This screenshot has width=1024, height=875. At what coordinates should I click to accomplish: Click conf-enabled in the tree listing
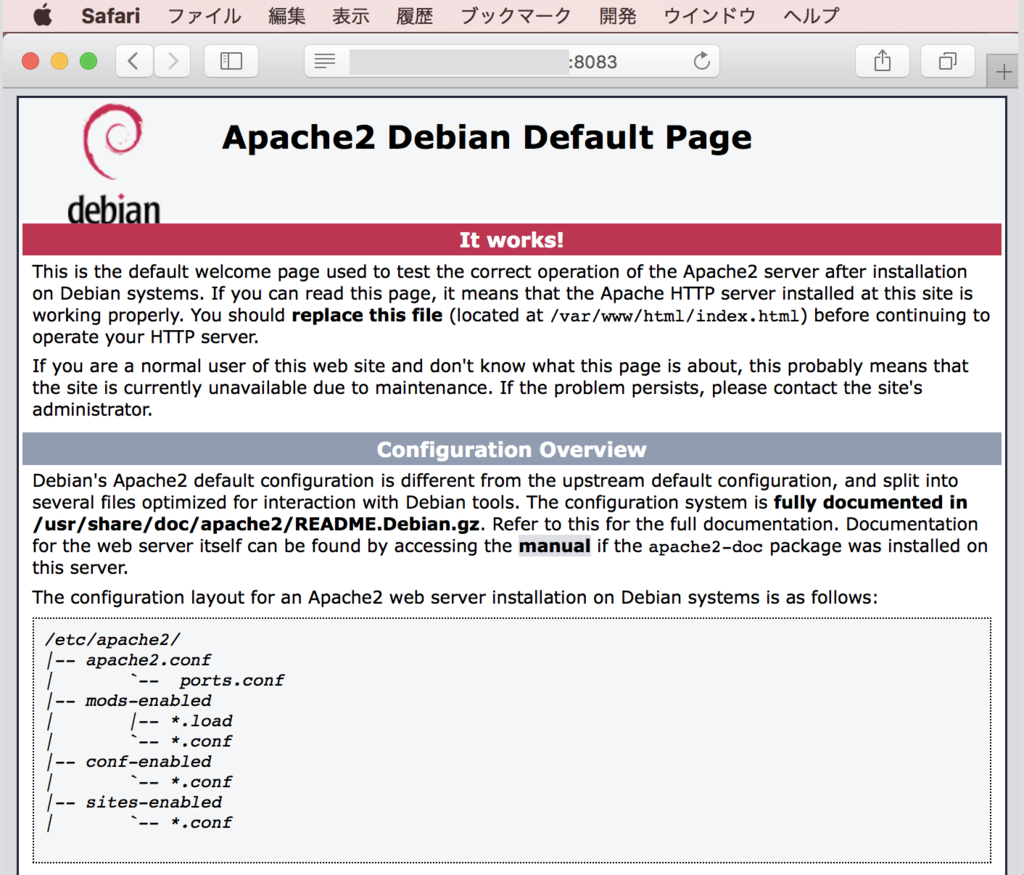[148, 761]
